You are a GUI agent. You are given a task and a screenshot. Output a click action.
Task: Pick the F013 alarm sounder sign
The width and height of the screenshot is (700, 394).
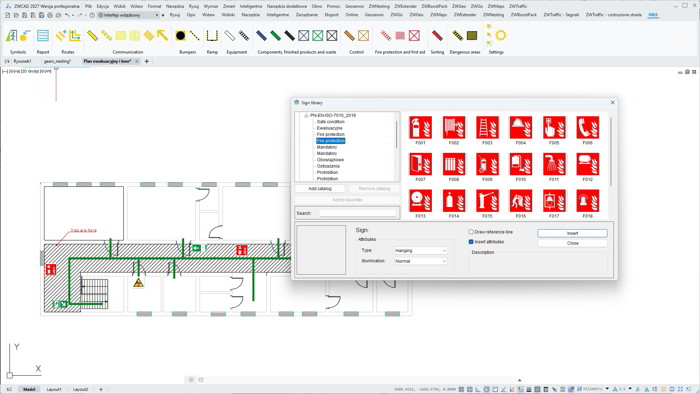point(420,201)
